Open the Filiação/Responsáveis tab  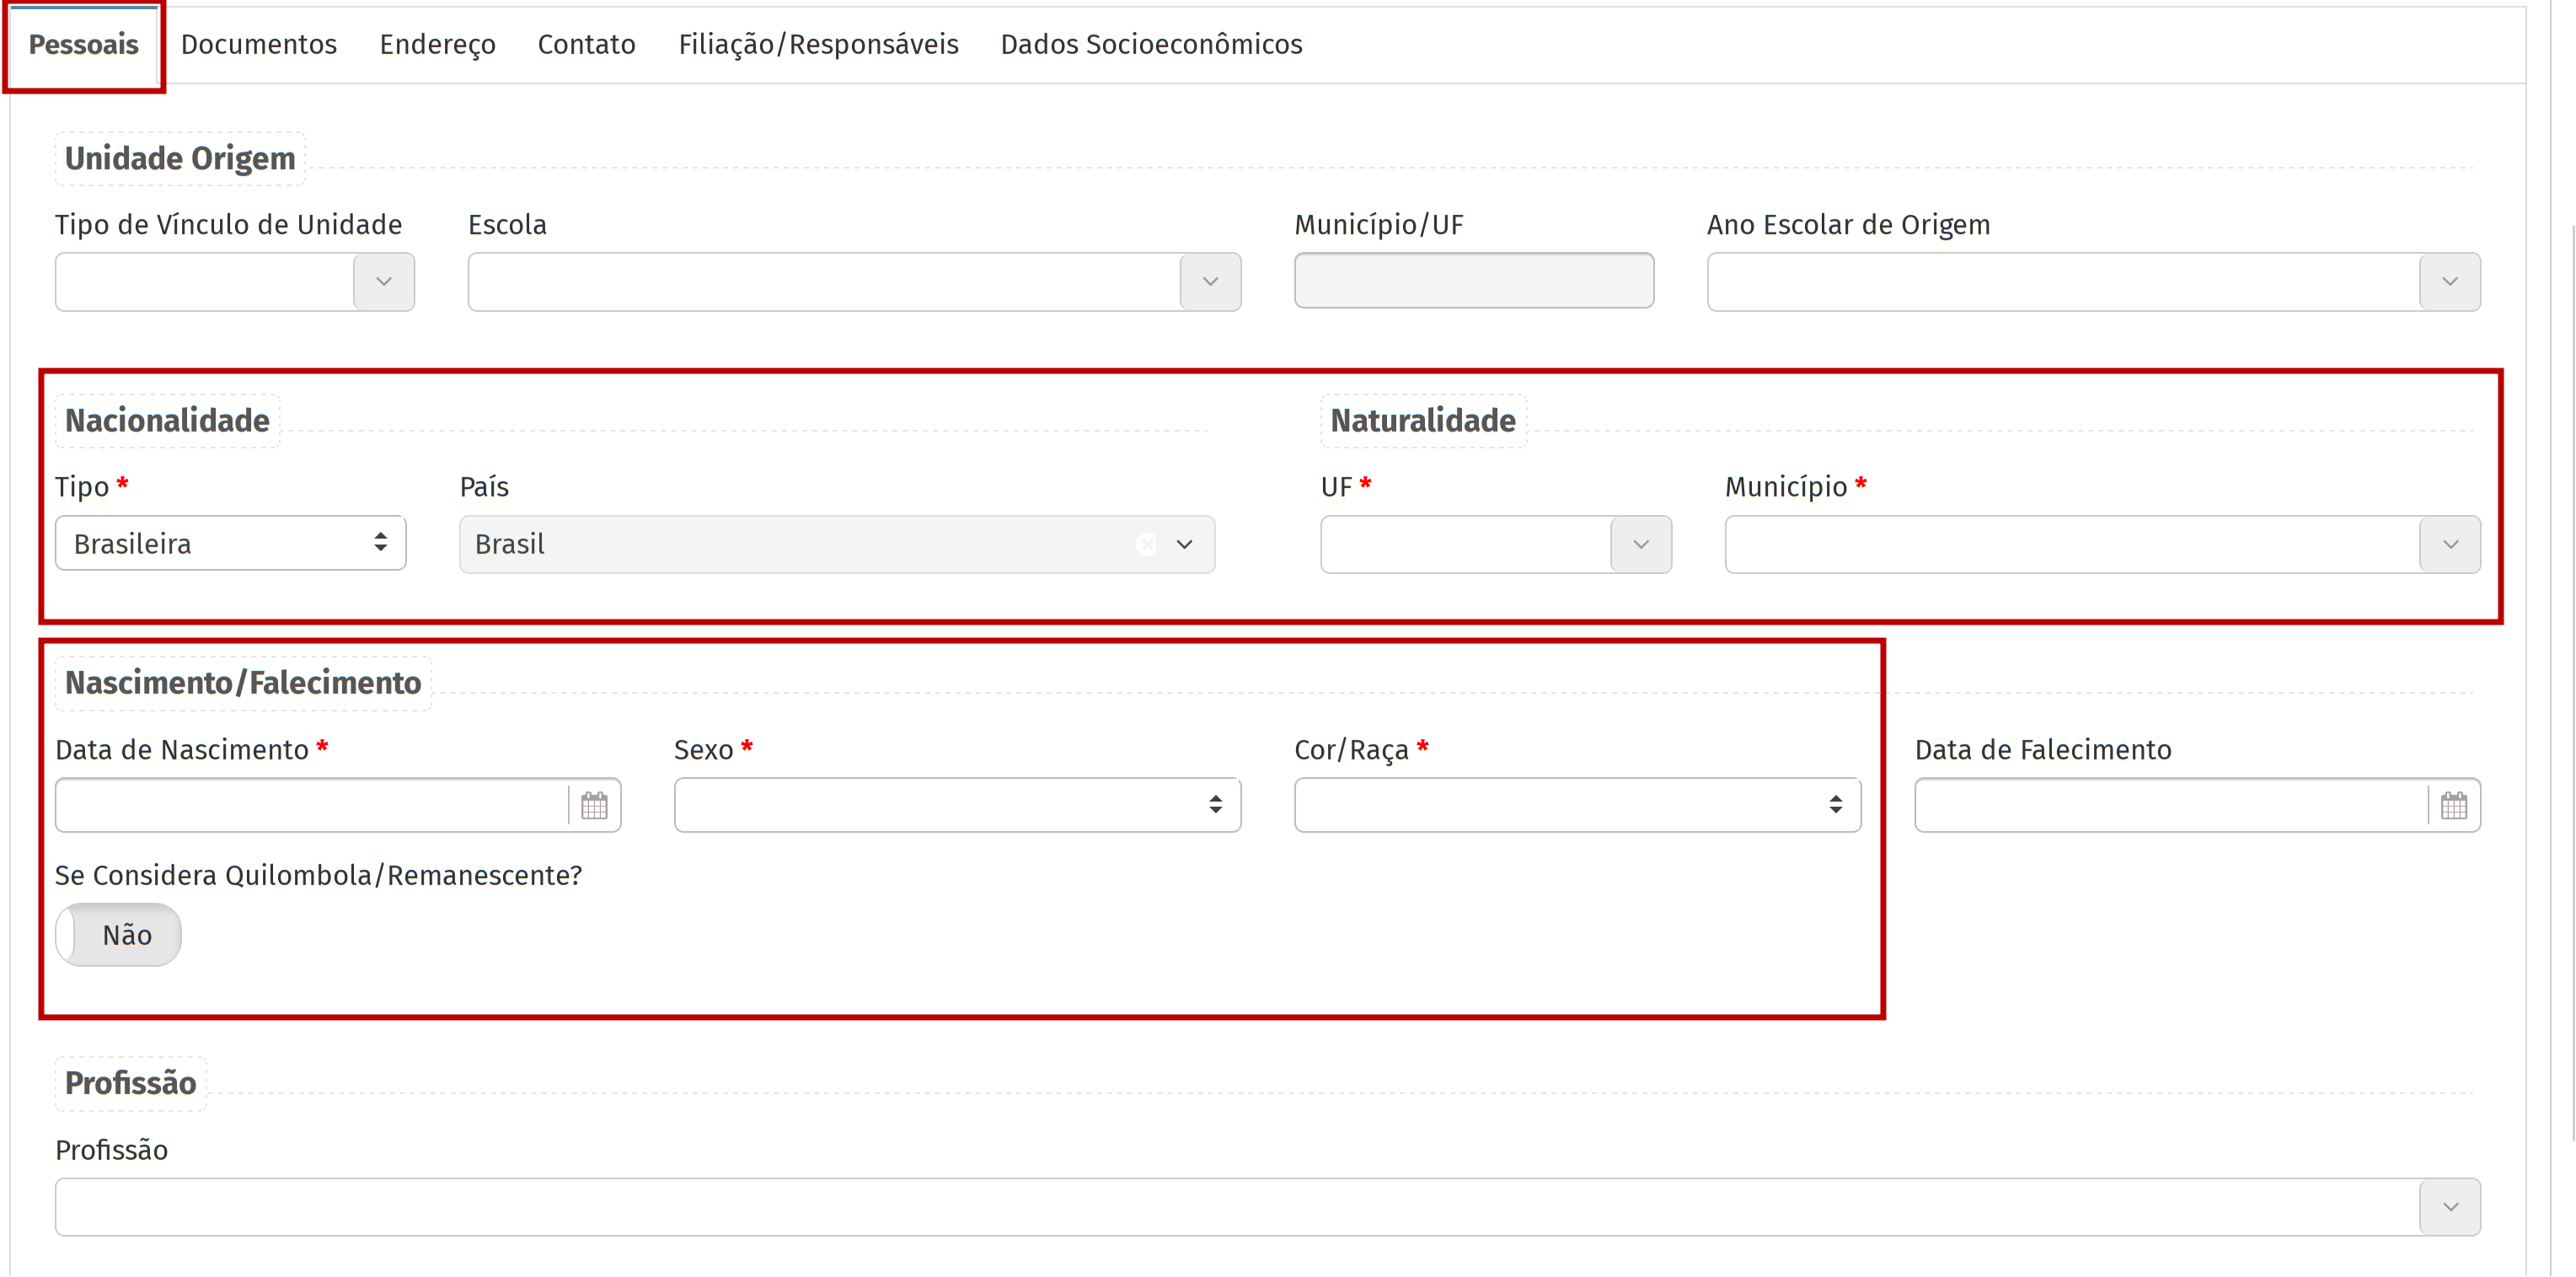818,45
